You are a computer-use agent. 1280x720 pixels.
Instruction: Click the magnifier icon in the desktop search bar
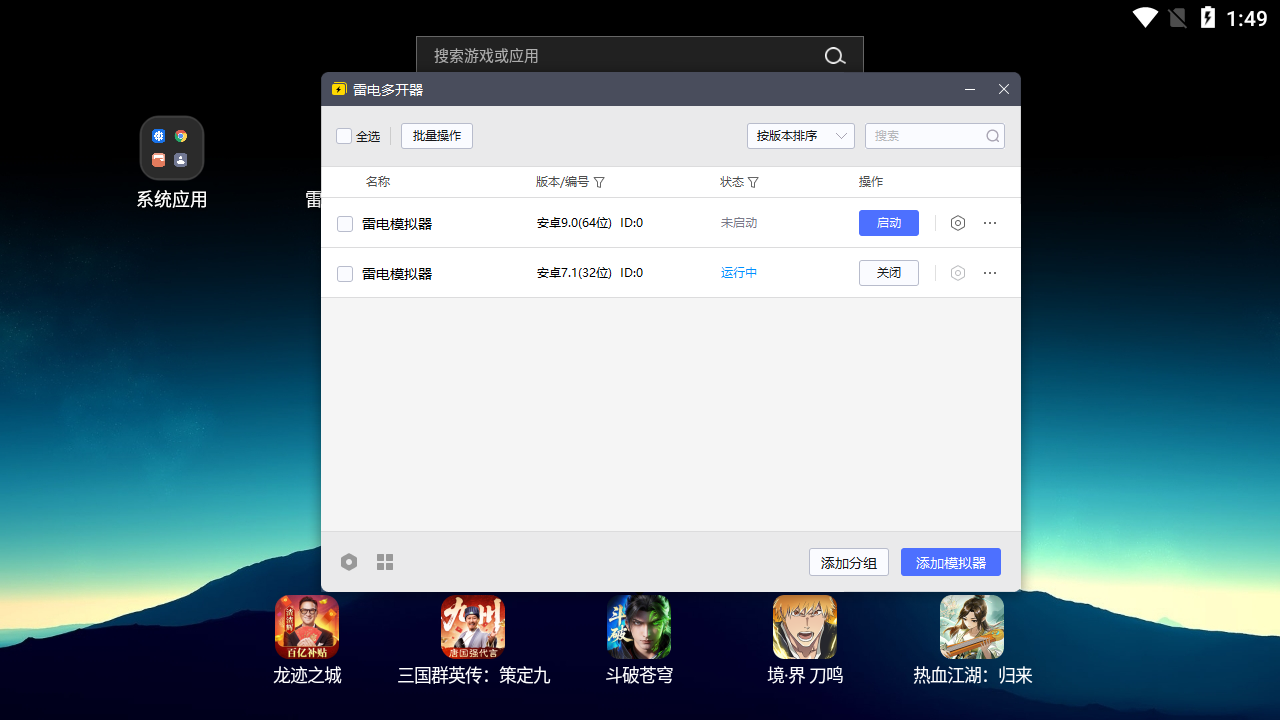(835, 56)
